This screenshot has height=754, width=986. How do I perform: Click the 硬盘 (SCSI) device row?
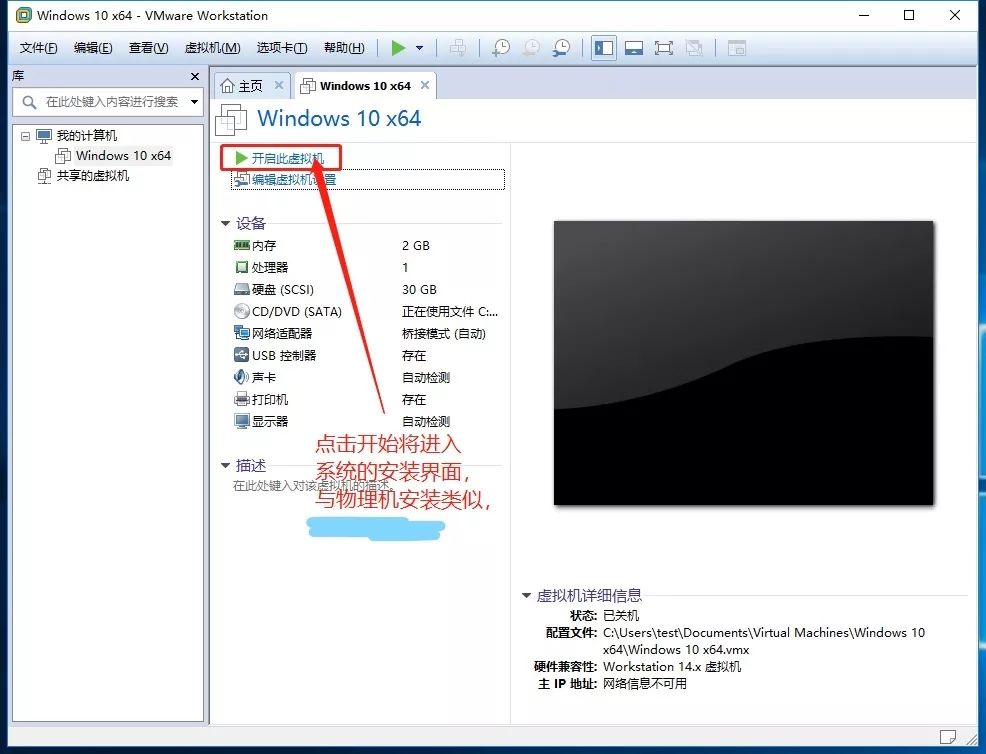(x=366, y=289)
